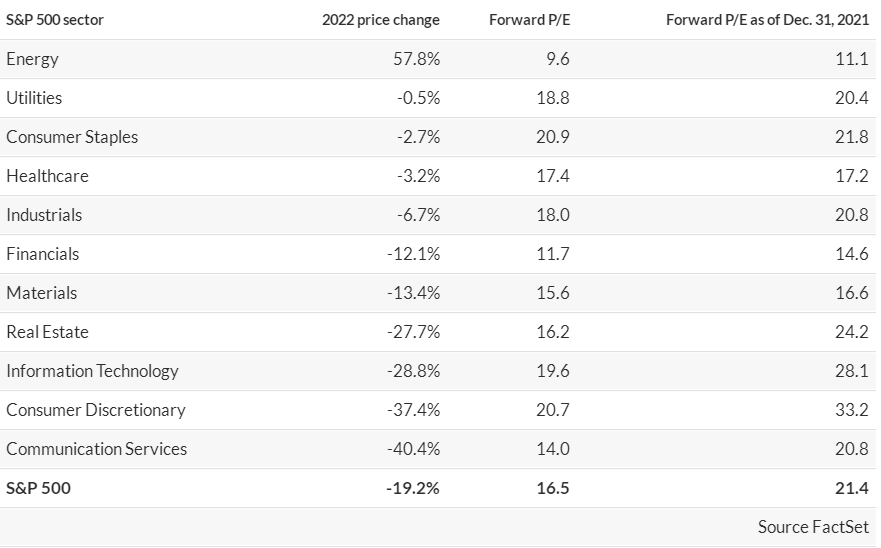Select the Industrials row label
Viewport: 881px width, 548px height.
(44, 215)
